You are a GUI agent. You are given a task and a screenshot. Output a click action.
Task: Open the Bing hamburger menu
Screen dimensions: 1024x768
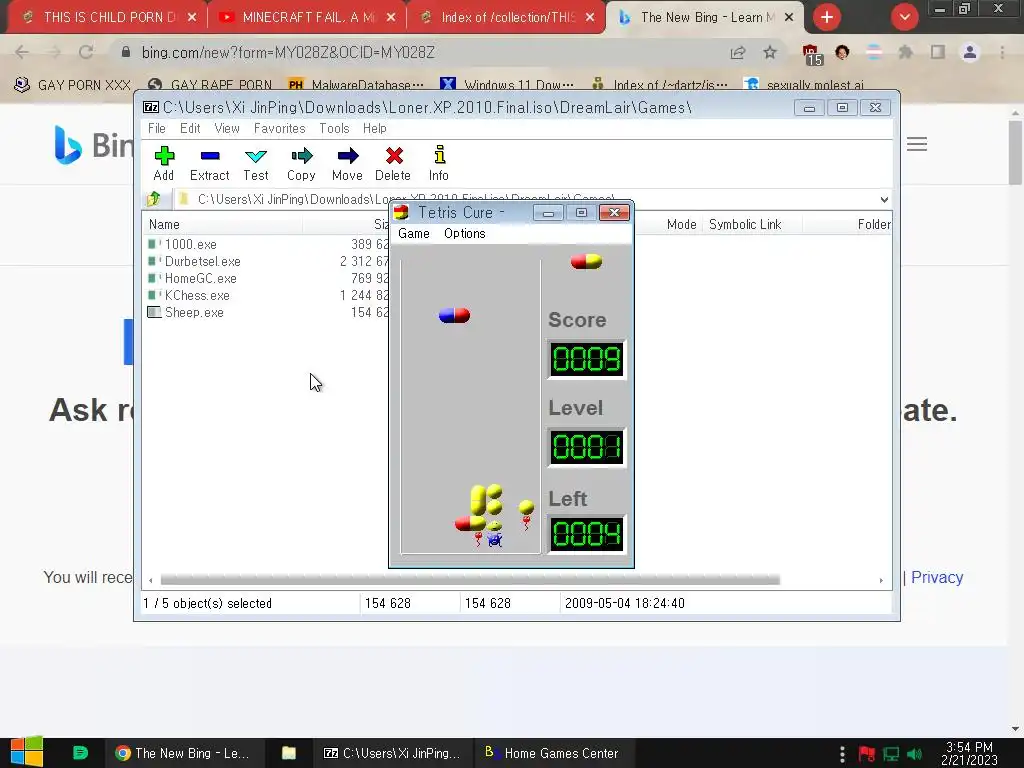917,144
